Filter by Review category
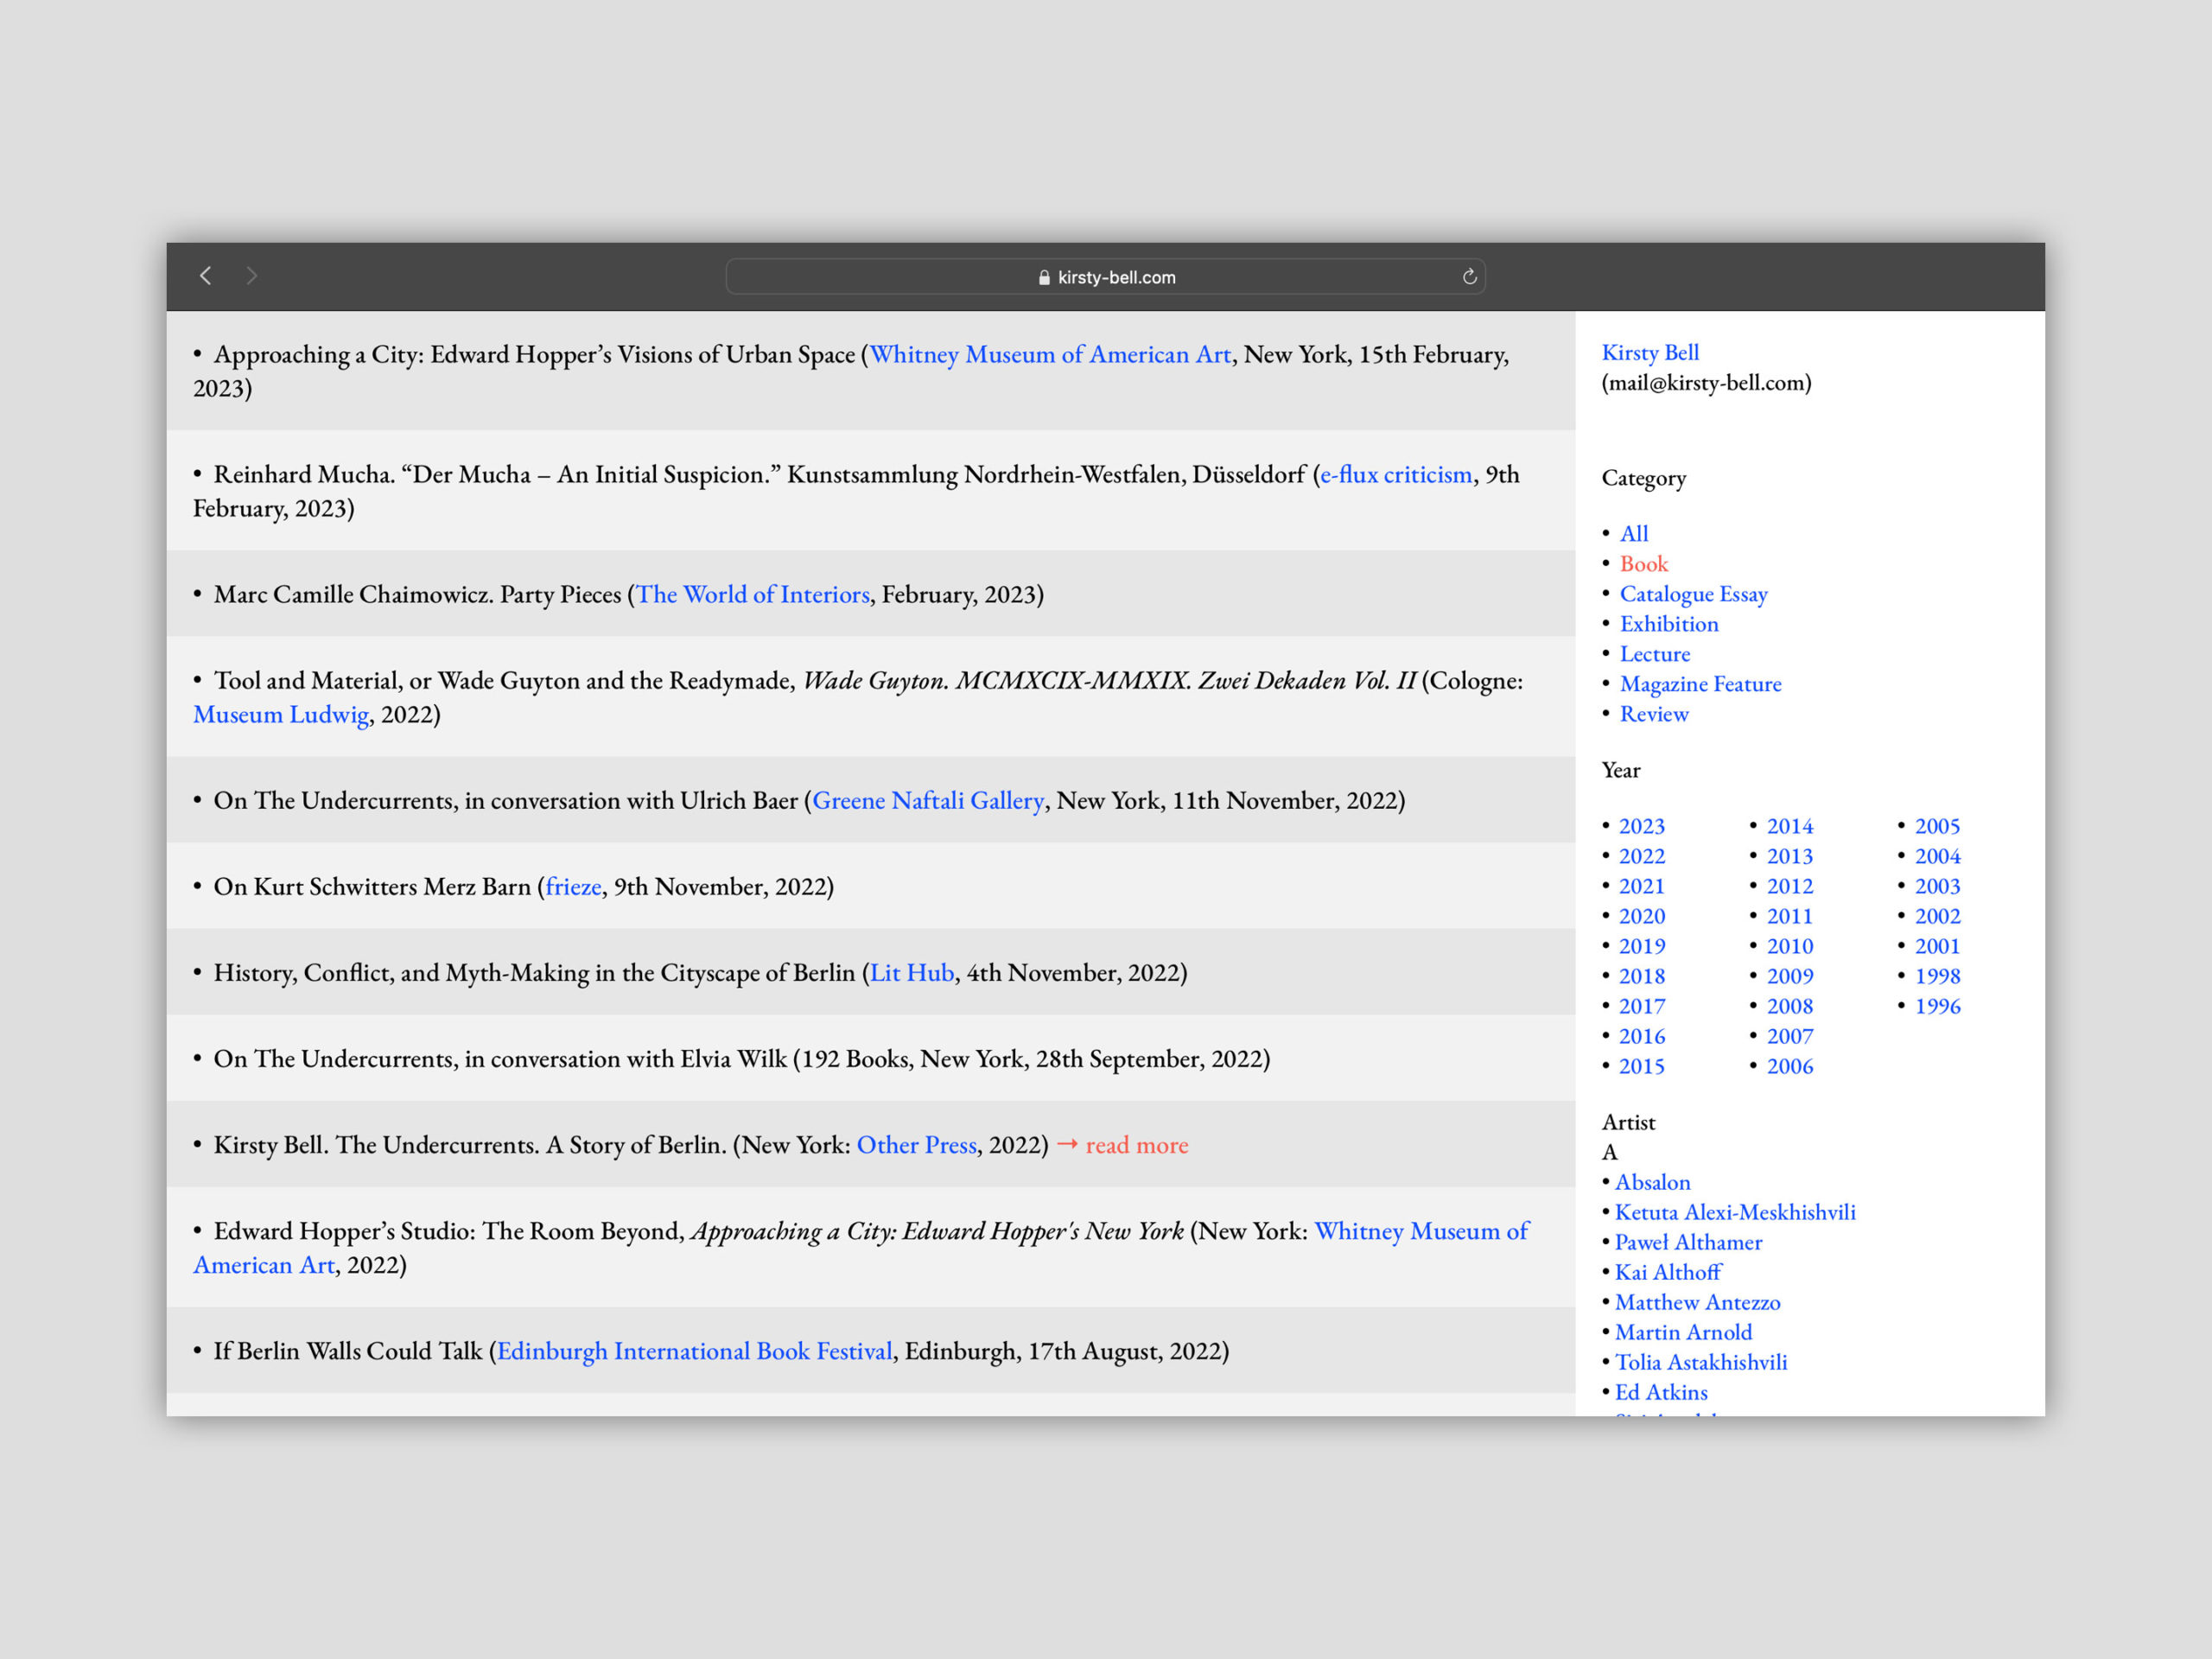The width and height of the screenshot is (2212, 1659). pyautogui.click(x=1654, y=714)
